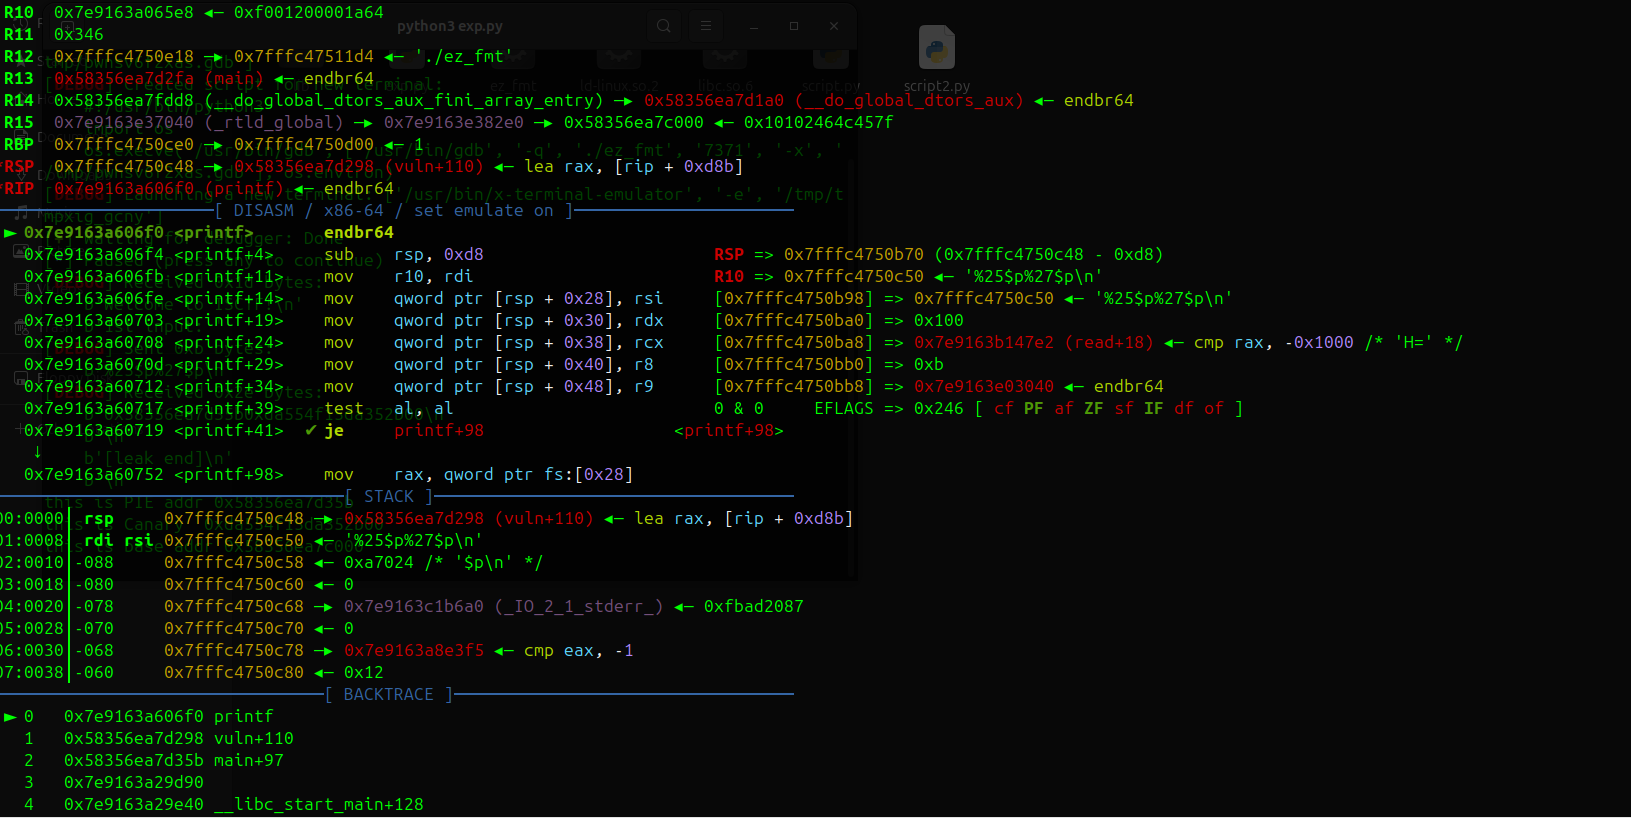Click '(__do_global_dtors_aux)' in the R14 row
1631x818 pixels.
click(909, 100)
